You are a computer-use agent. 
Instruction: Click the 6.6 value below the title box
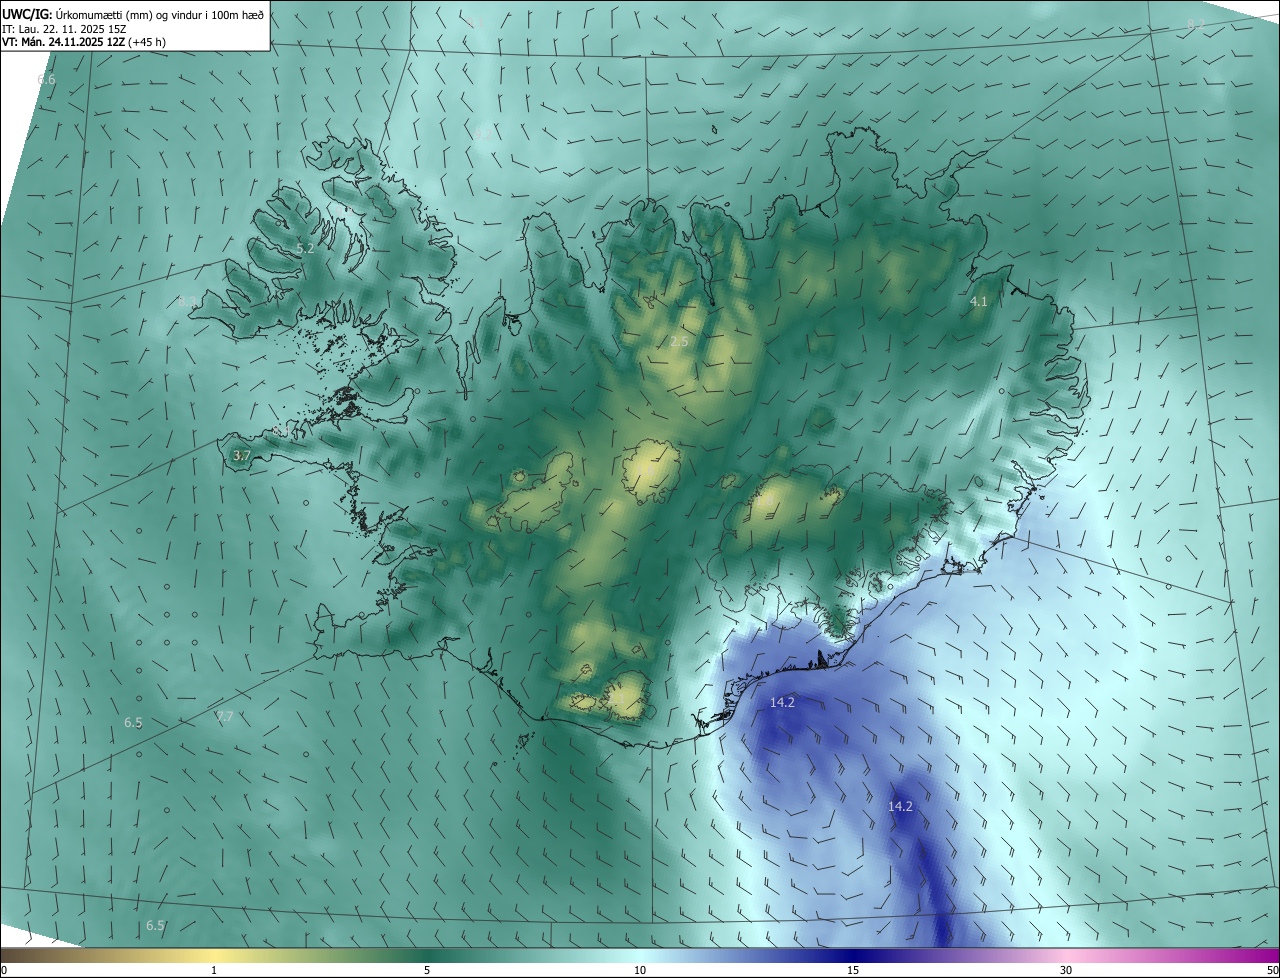point(46,79)
